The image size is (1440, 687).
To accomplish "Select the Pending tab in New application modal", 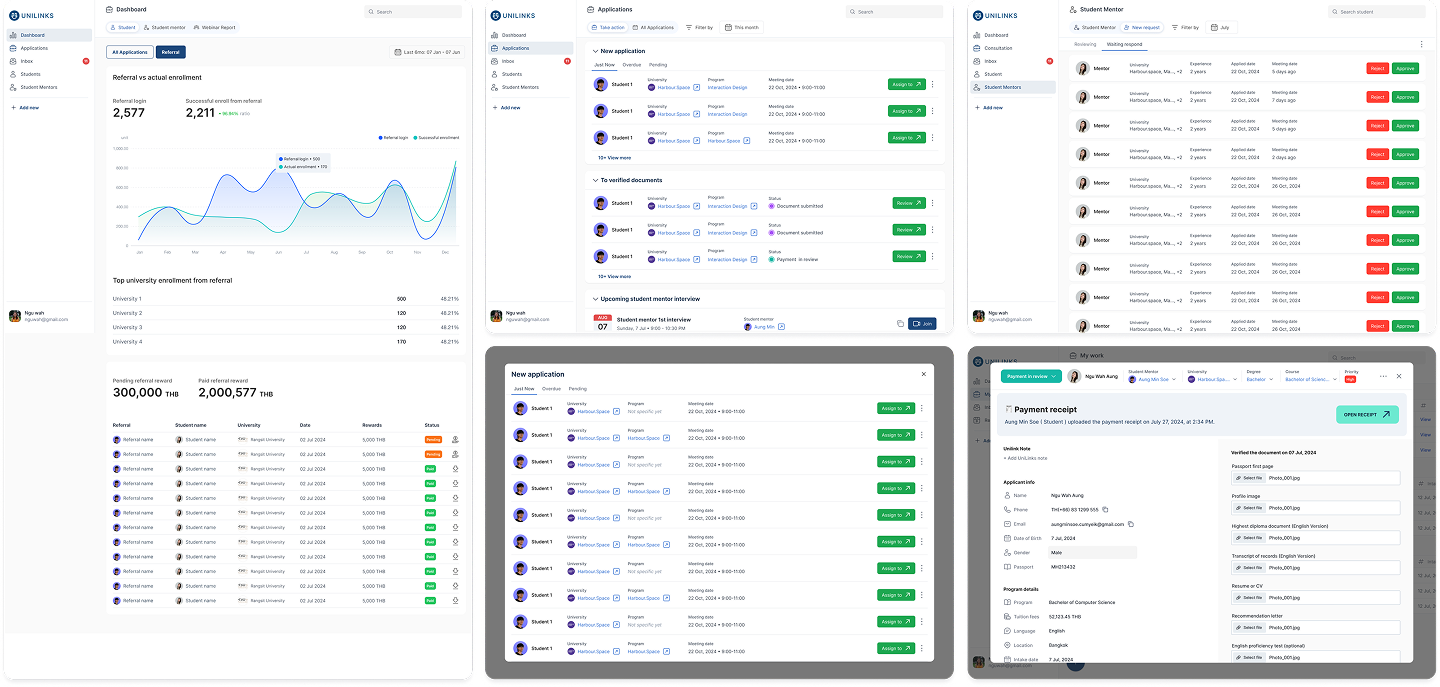I will point(577,388).
